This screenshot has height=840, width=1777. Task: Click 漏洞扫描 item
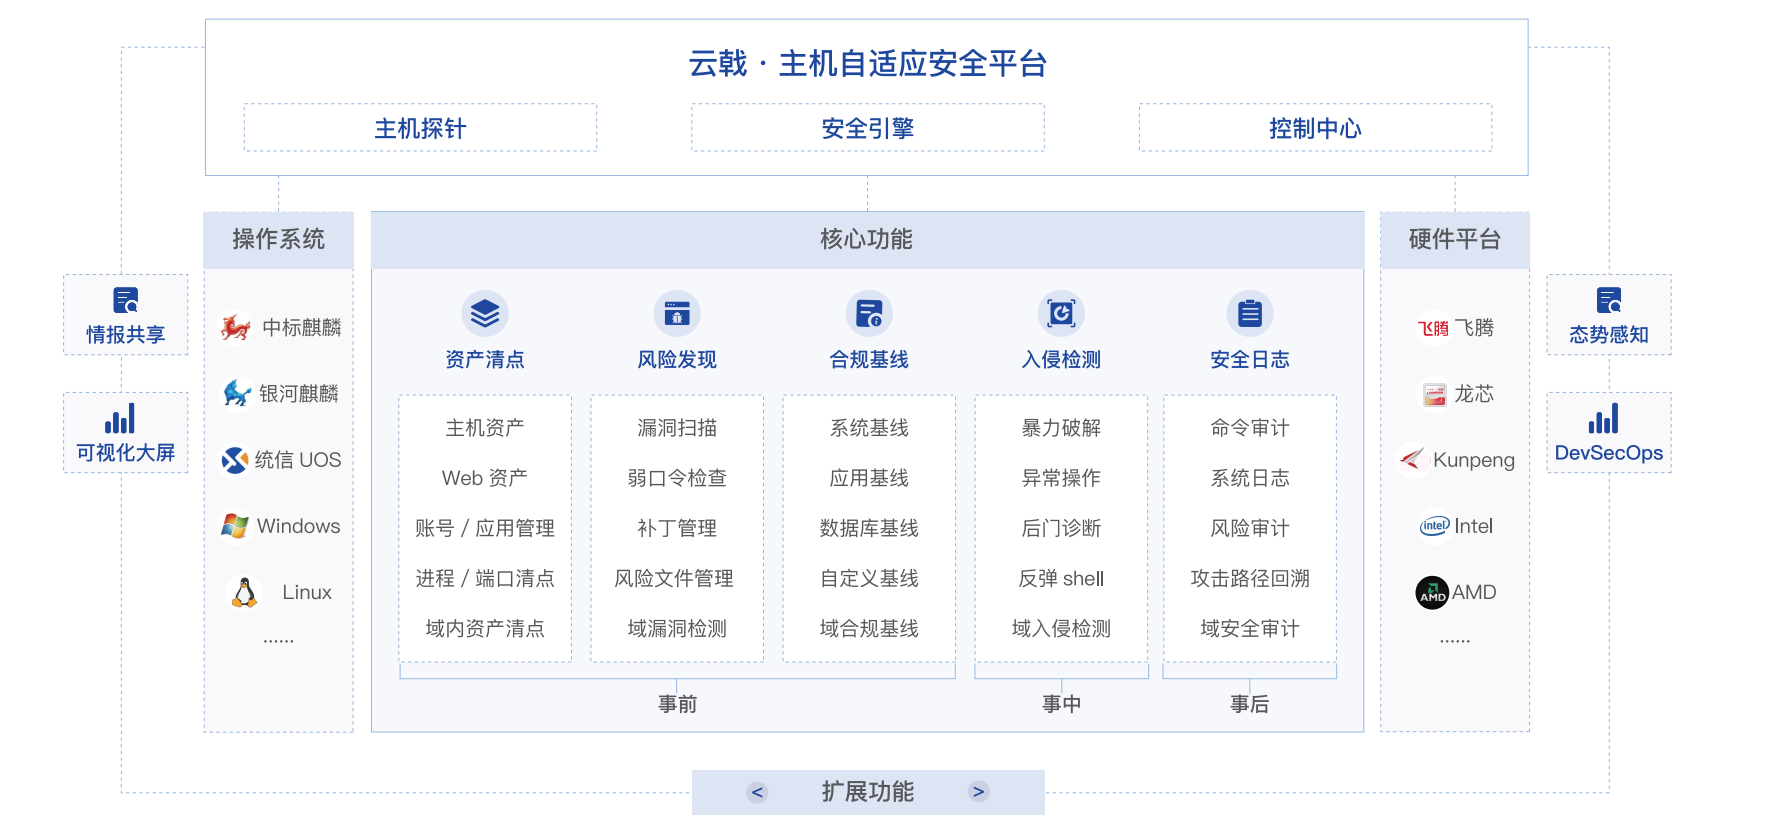pyautogui.click(x=677, y=428)
